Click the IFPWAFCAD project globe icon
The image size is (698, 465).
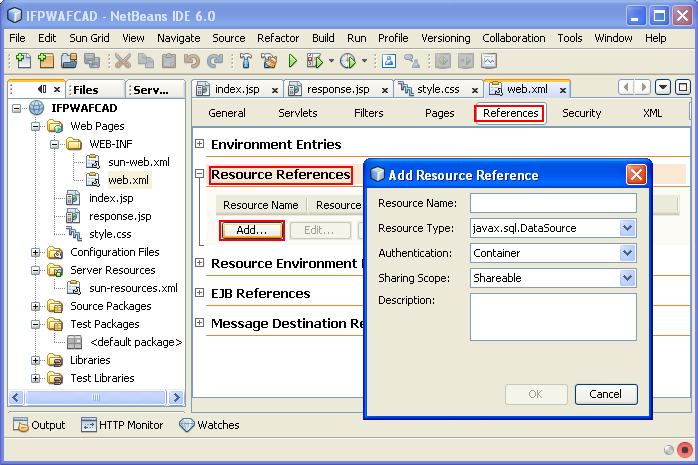coord(37,108)
